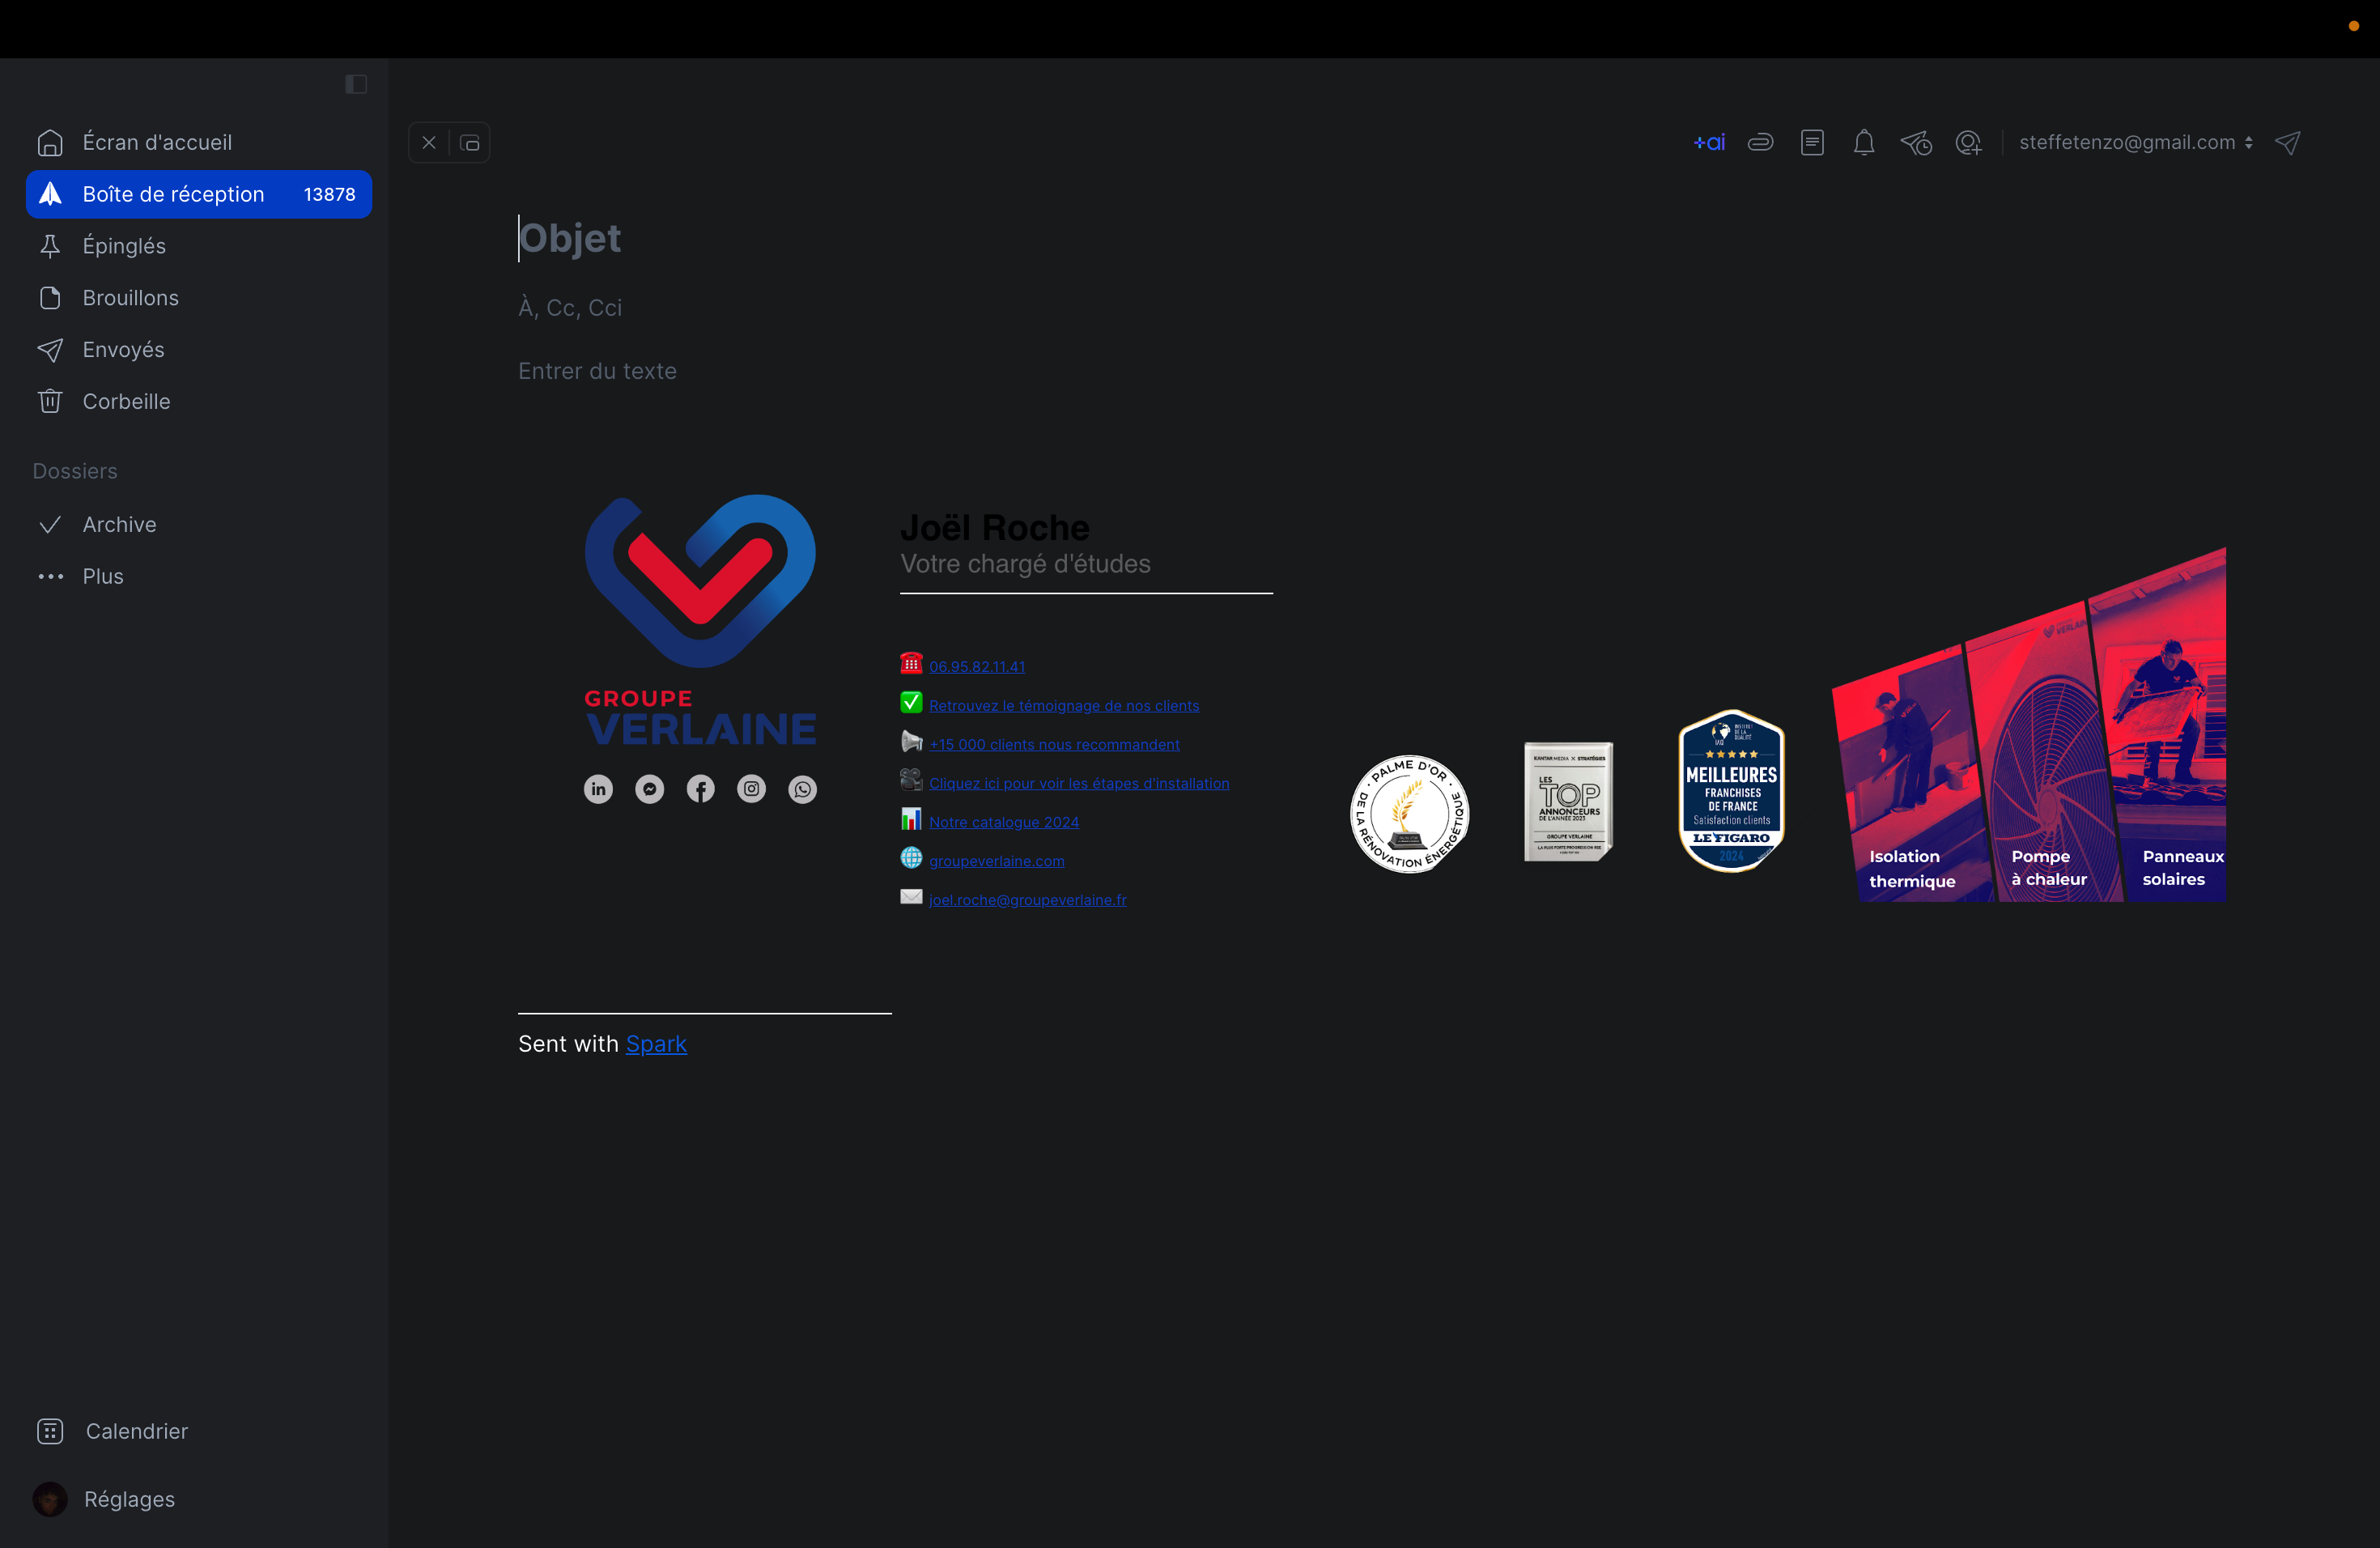The image size is (2380, 1548).
Task: Close the compose draft
Action: coord(429,143)
